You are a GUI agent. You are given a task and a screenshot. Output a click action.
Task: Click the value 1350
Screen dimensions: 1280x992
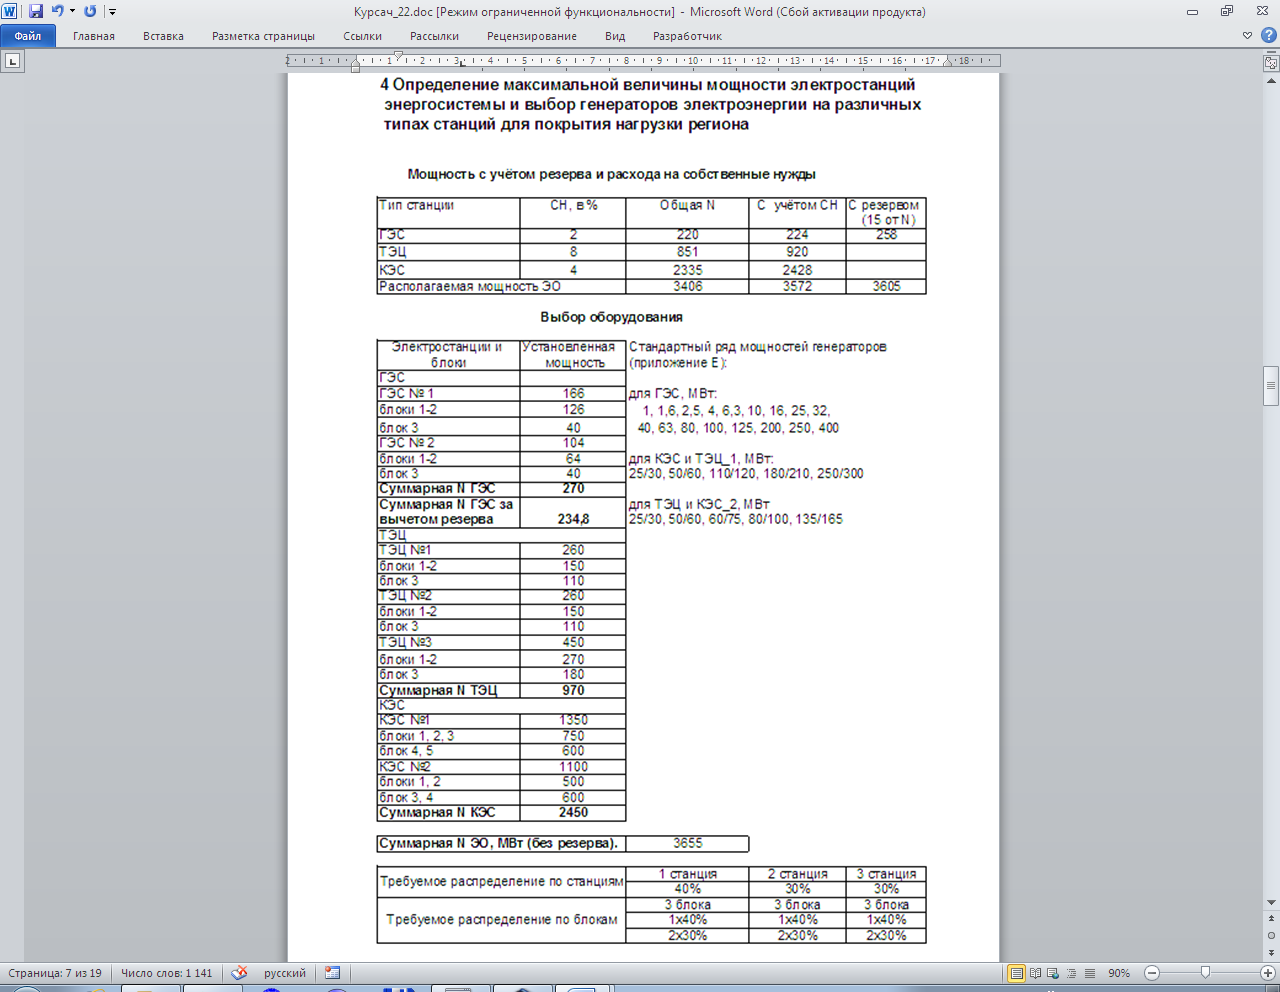[573, 720]
